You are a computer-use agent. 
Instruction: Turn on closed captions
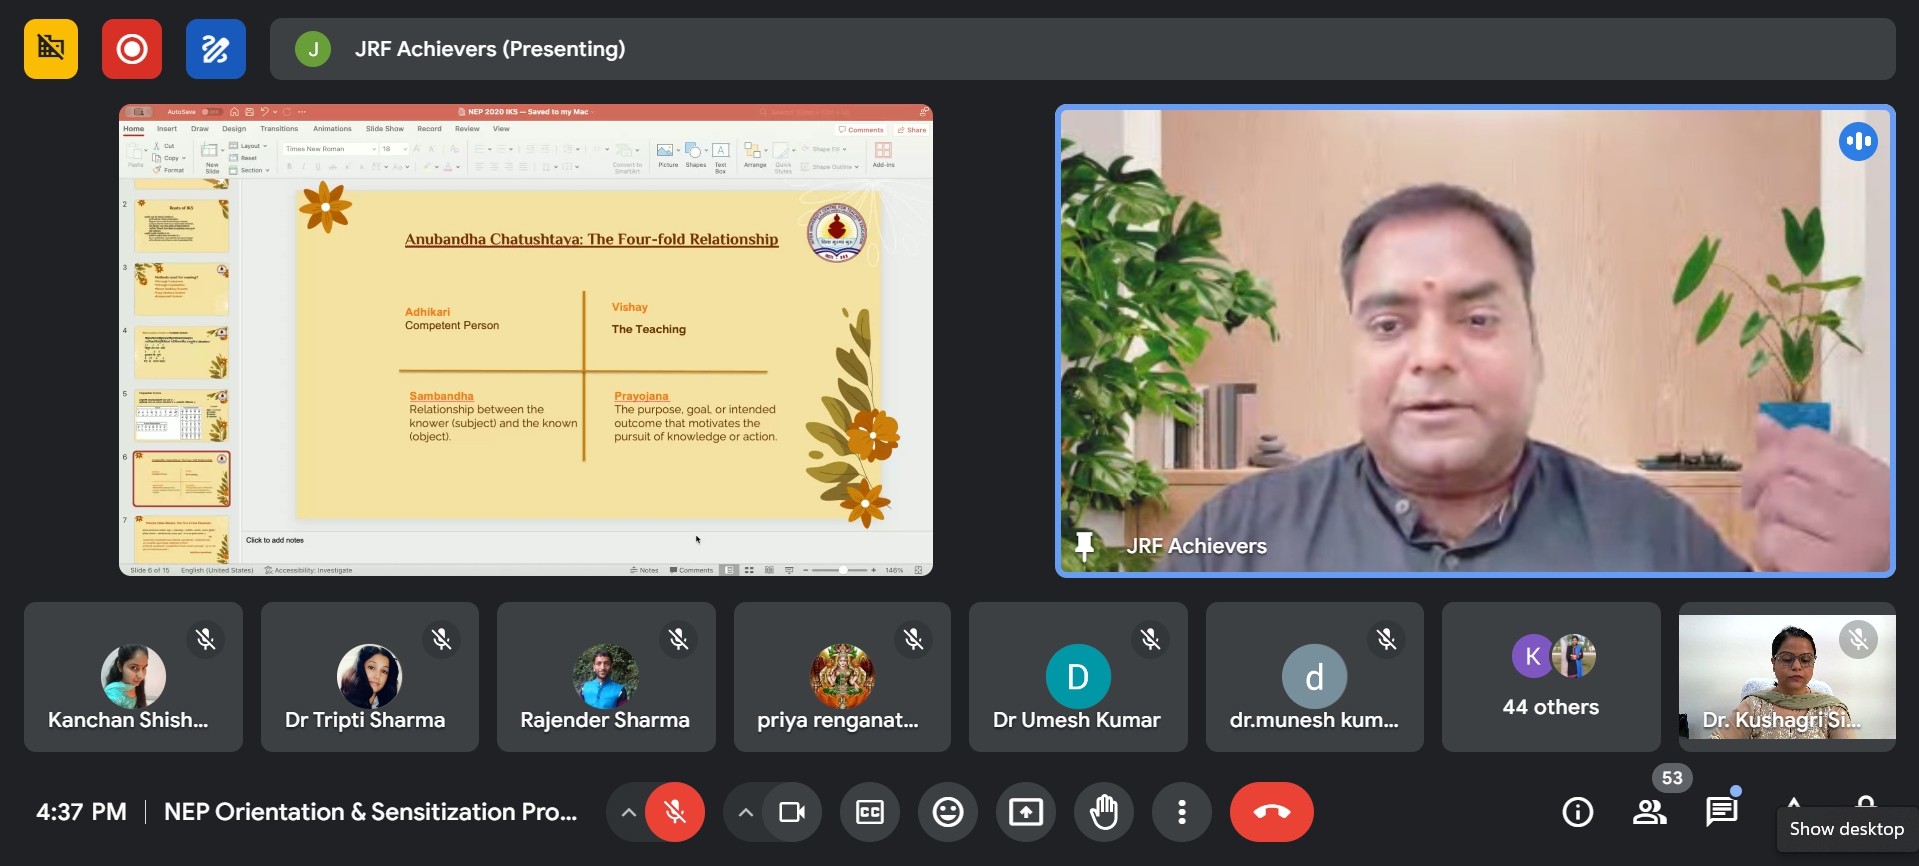(870, 812)
